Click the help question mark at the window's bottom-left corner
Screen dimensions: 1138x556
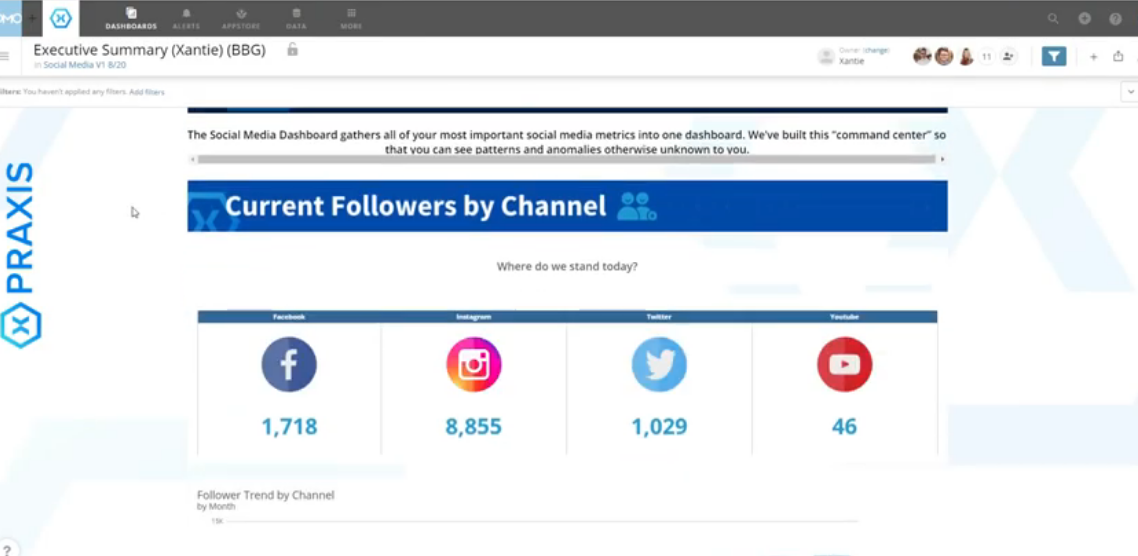7,550
